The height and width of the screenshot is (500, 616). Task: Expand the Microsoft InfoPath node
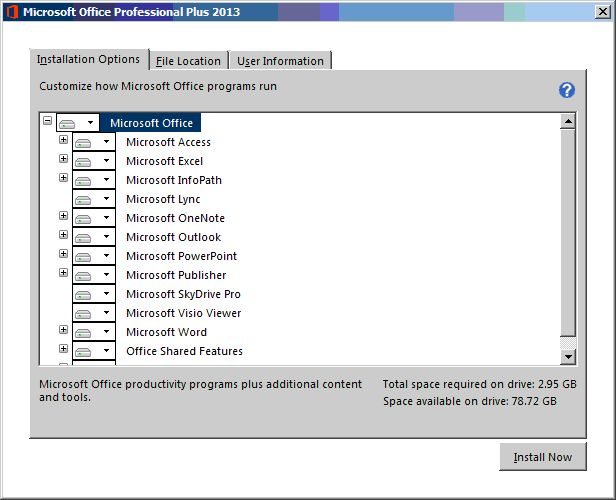63,178
